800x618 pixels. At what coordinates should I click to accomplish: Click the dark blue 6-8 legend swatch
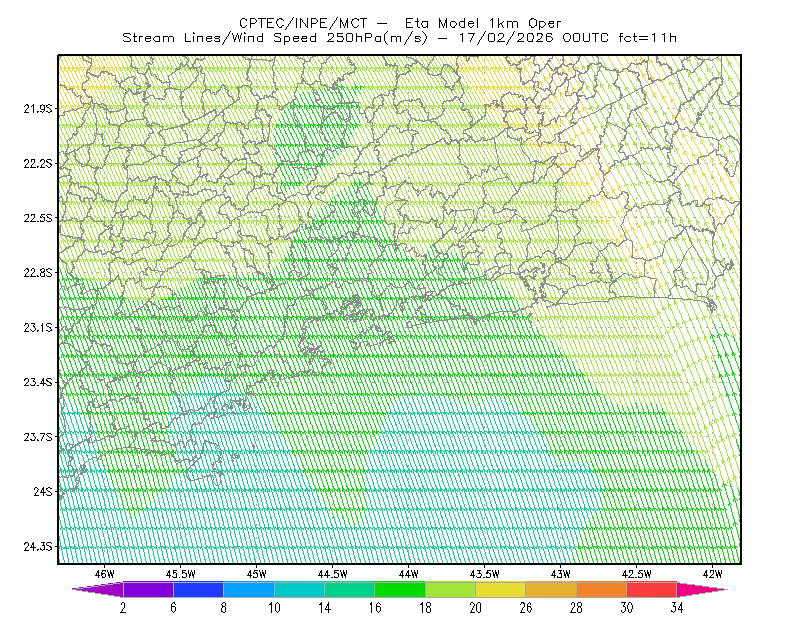click(198, 589)
